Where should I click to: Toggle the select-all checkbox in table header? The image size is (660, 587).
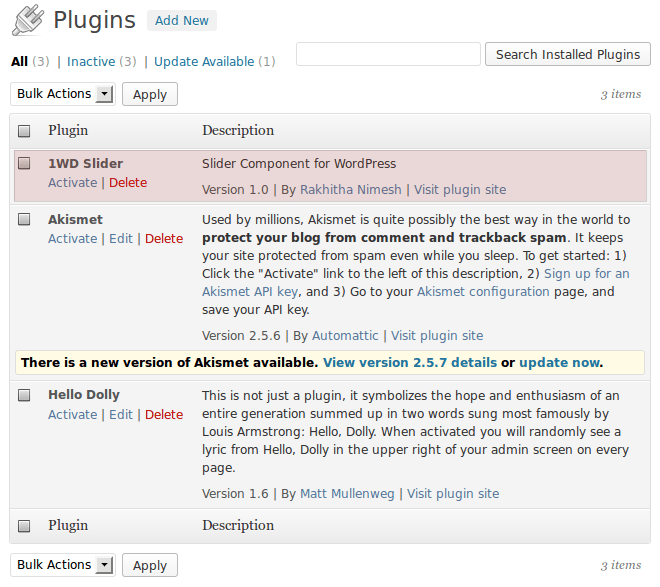click(x=24, y=131)
